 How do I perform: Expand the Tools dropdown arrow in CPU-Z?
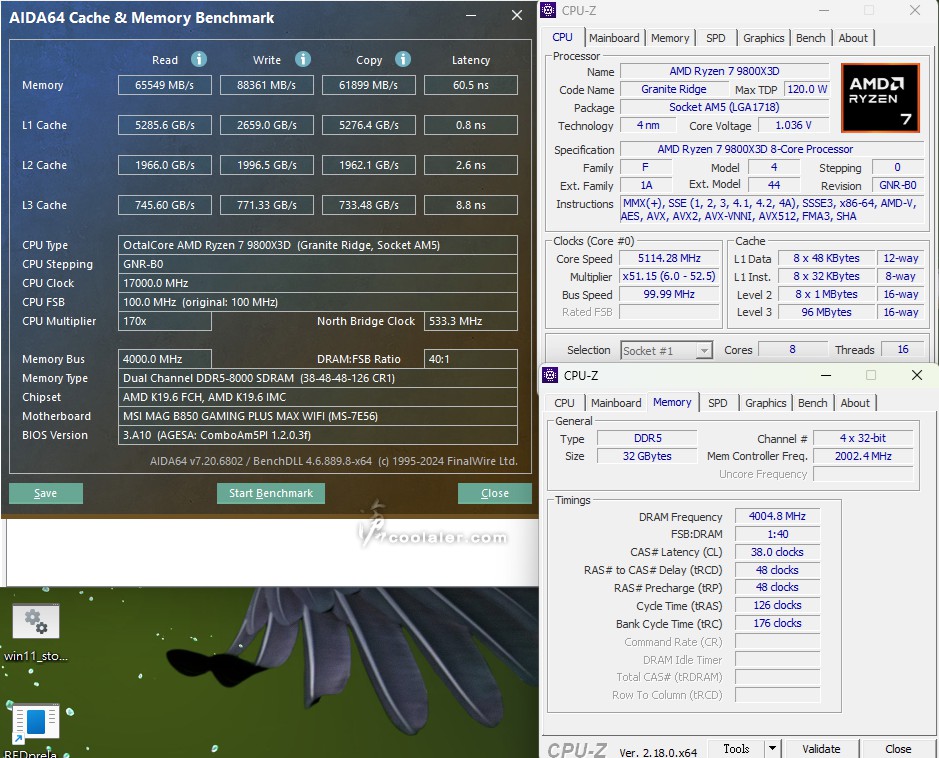772,748
